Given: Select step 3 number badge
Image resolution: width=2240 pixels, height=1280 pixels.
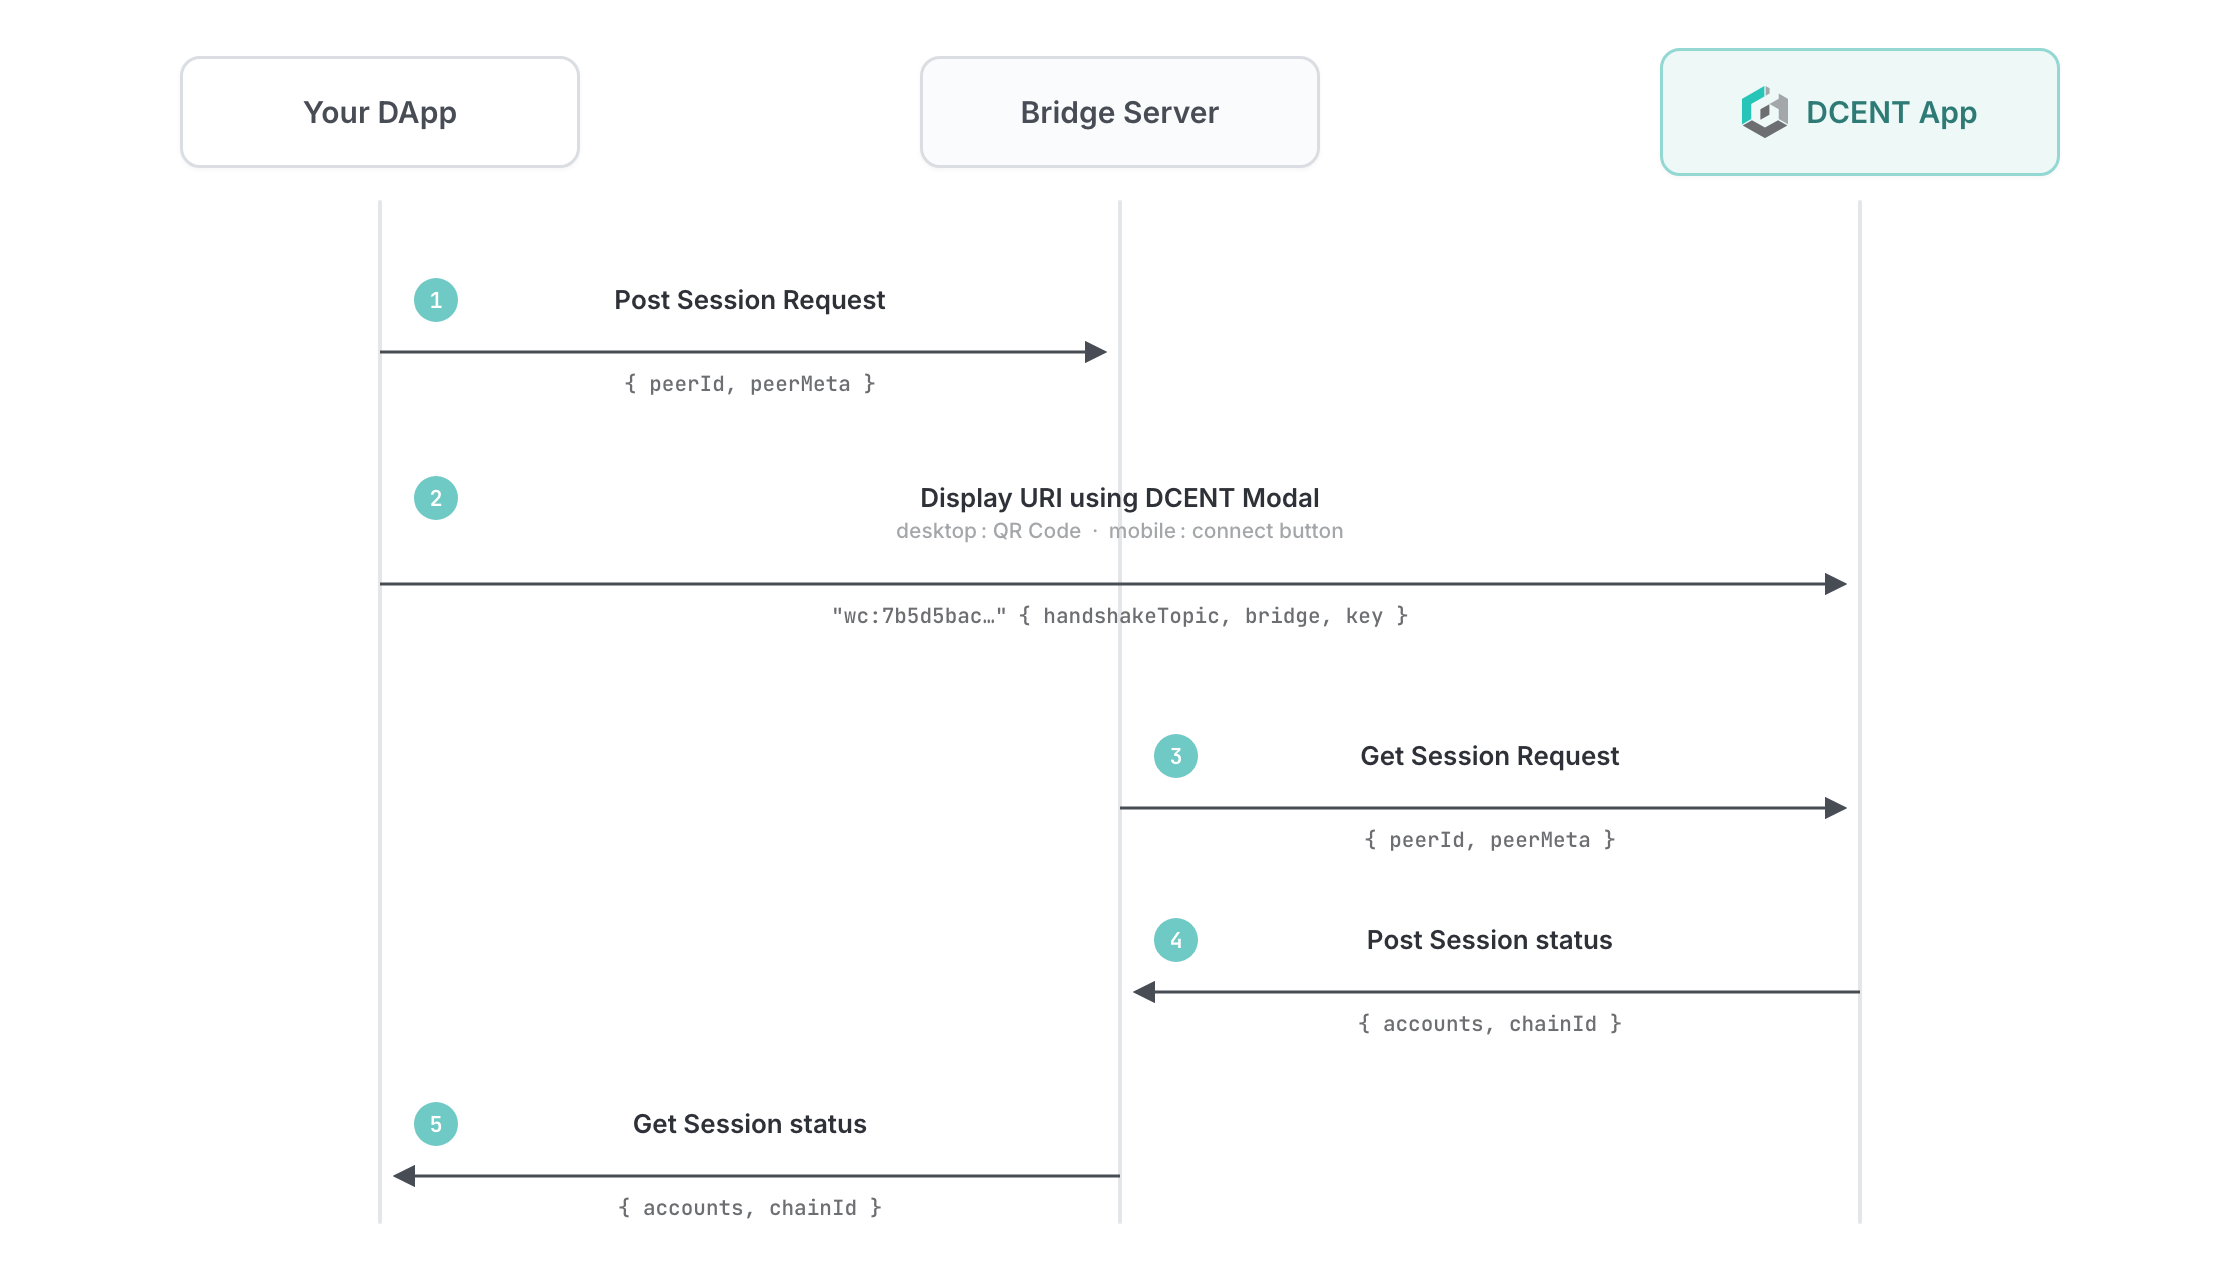Looking at the screenshot, I should [1176, 756].
